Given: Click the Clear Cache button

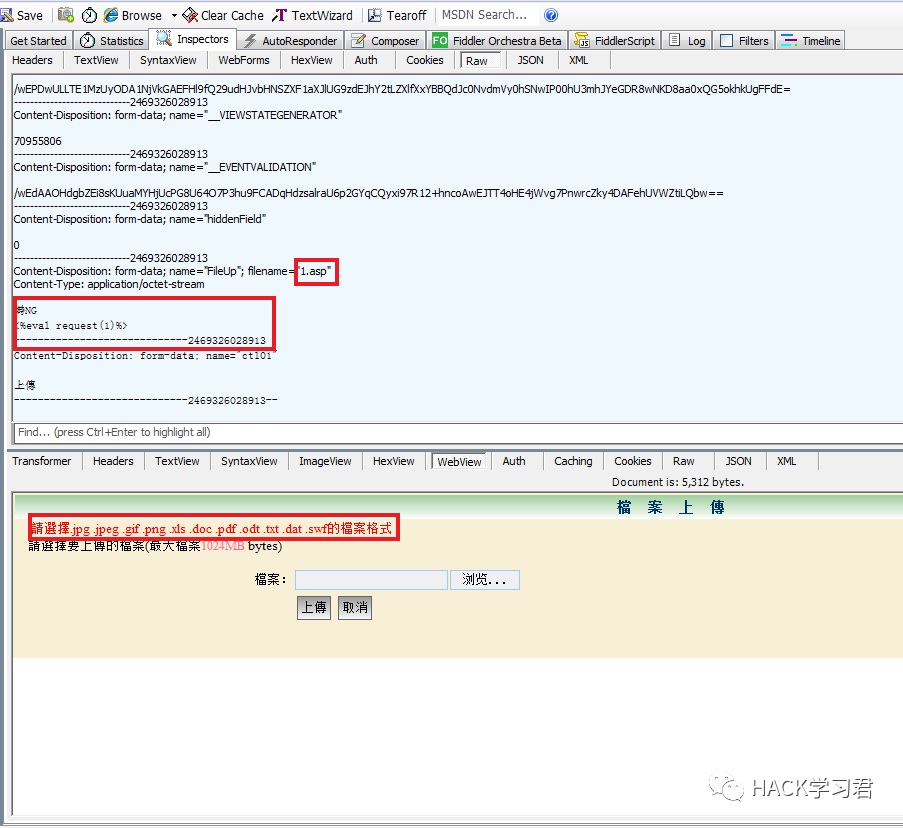Looking at the screenshot, I should click(223, 16).
